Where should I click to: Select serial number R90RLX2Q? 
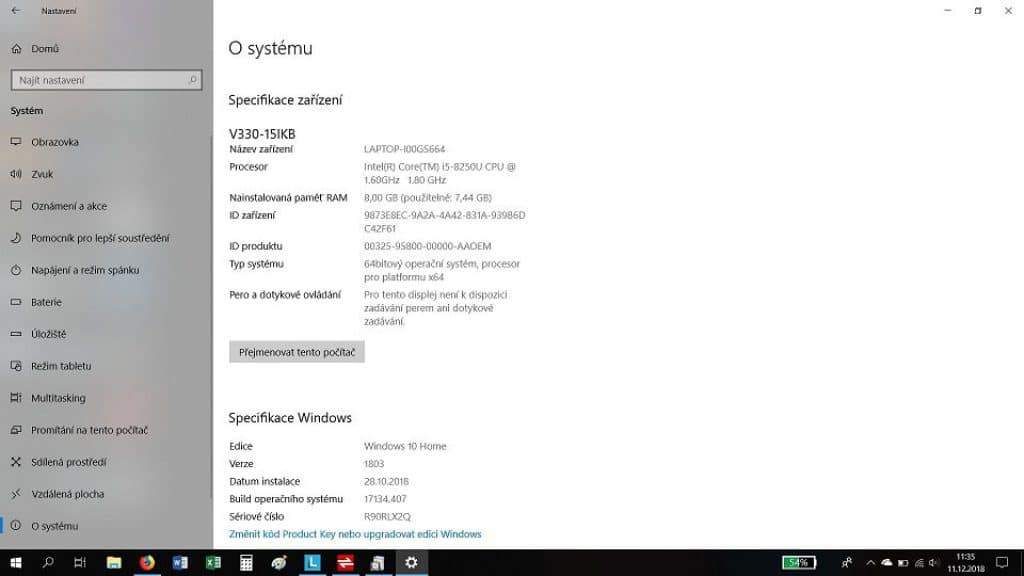click(x=387, y=517)
